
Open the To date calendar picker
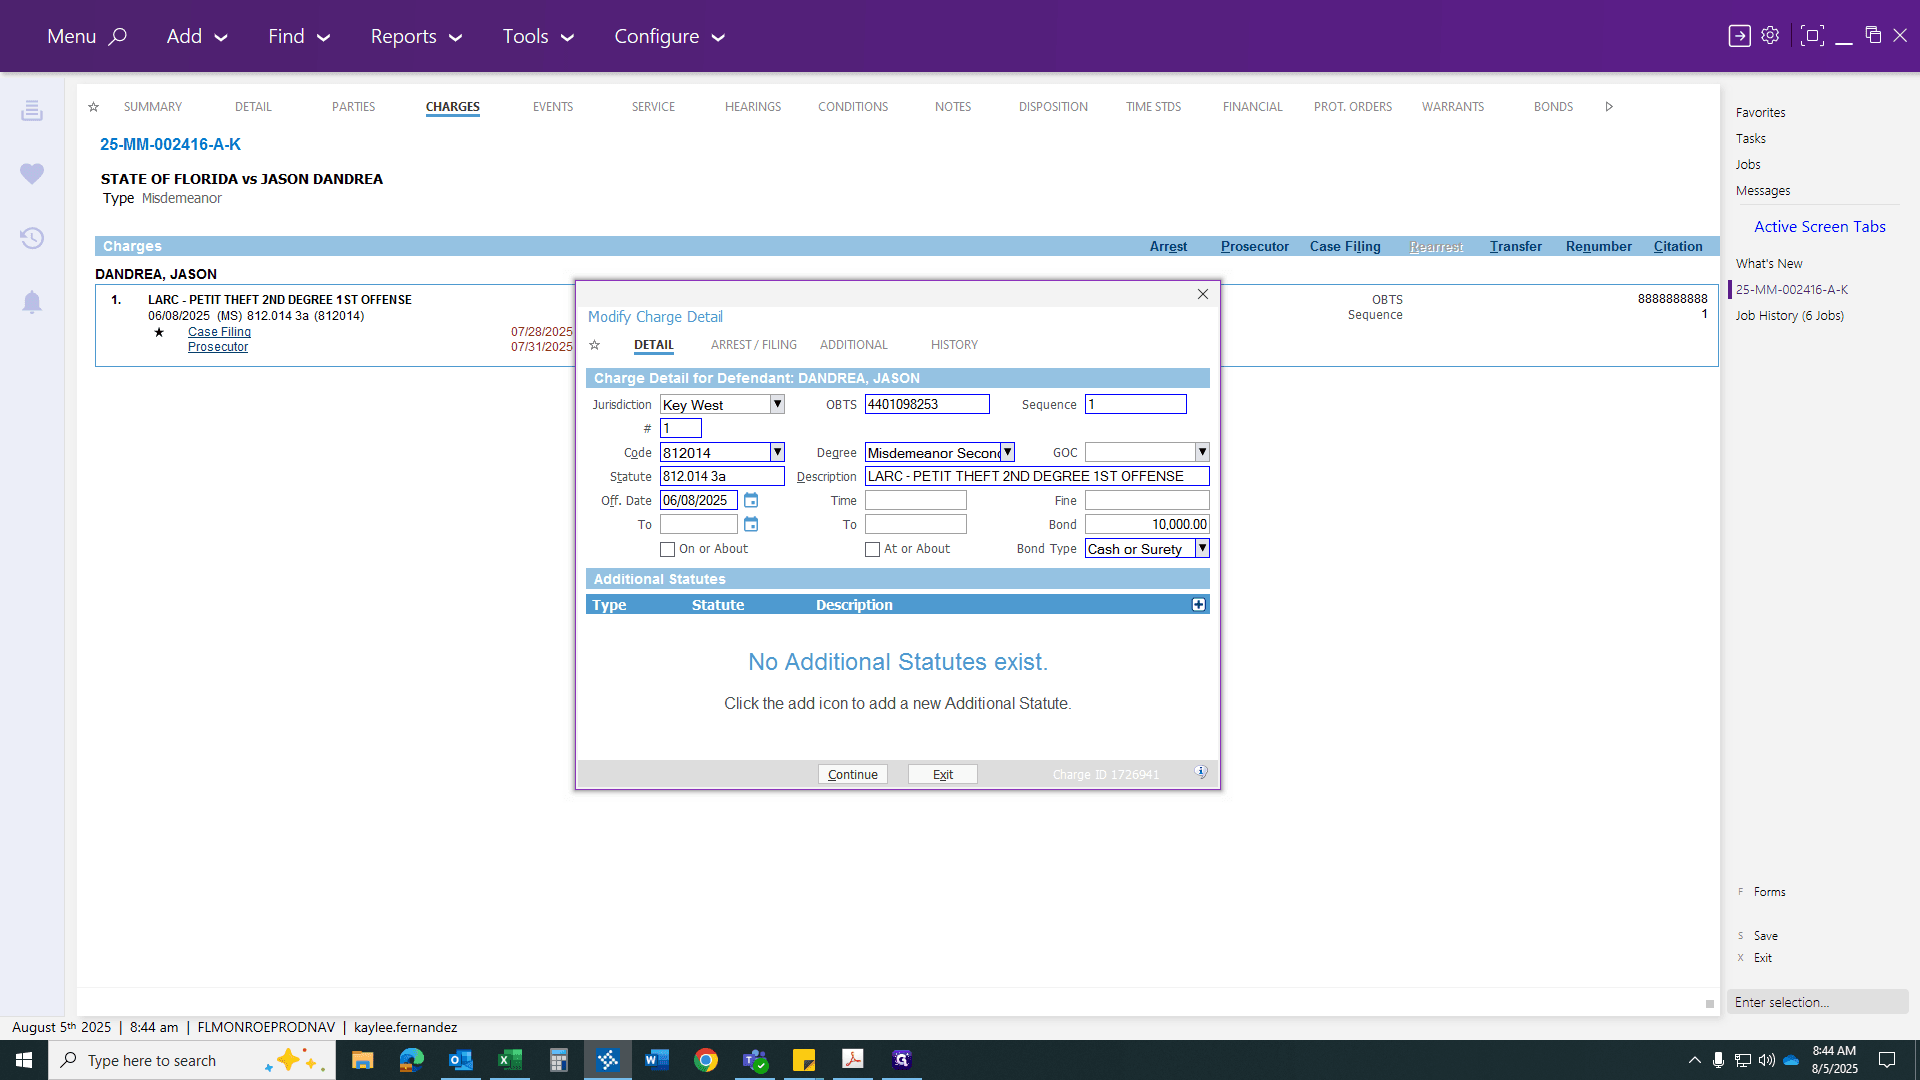tap(751, 524)
